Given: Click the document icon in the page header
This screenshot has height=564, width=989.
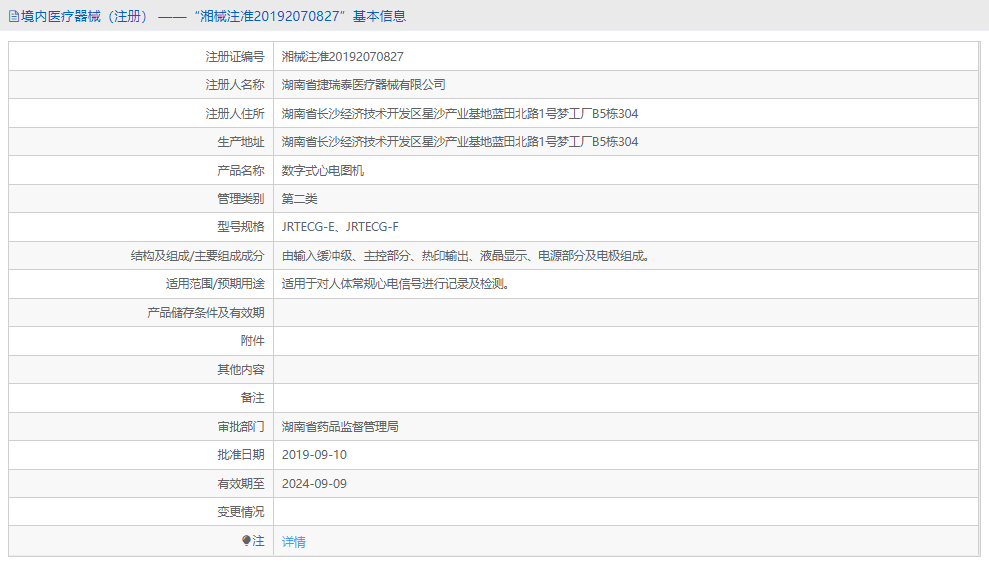Looking at the screenshot, I should [x=14, y=16].
